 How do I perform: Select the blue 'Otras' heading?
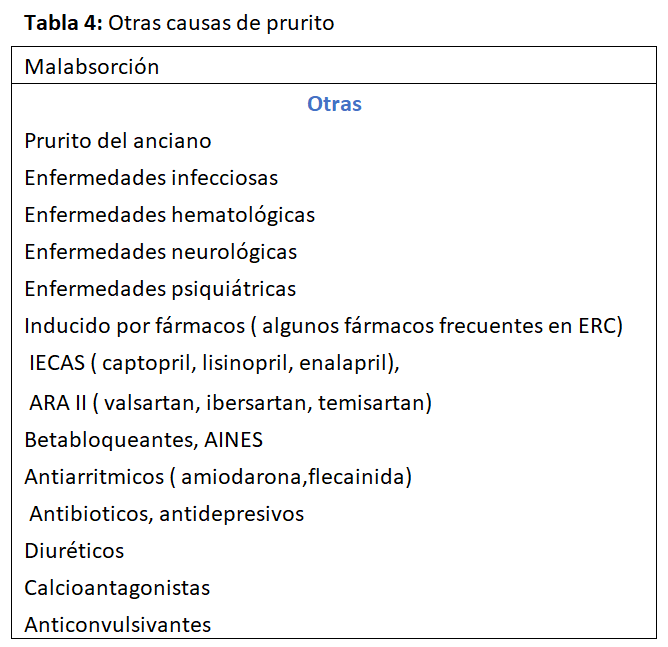[334, 104]
